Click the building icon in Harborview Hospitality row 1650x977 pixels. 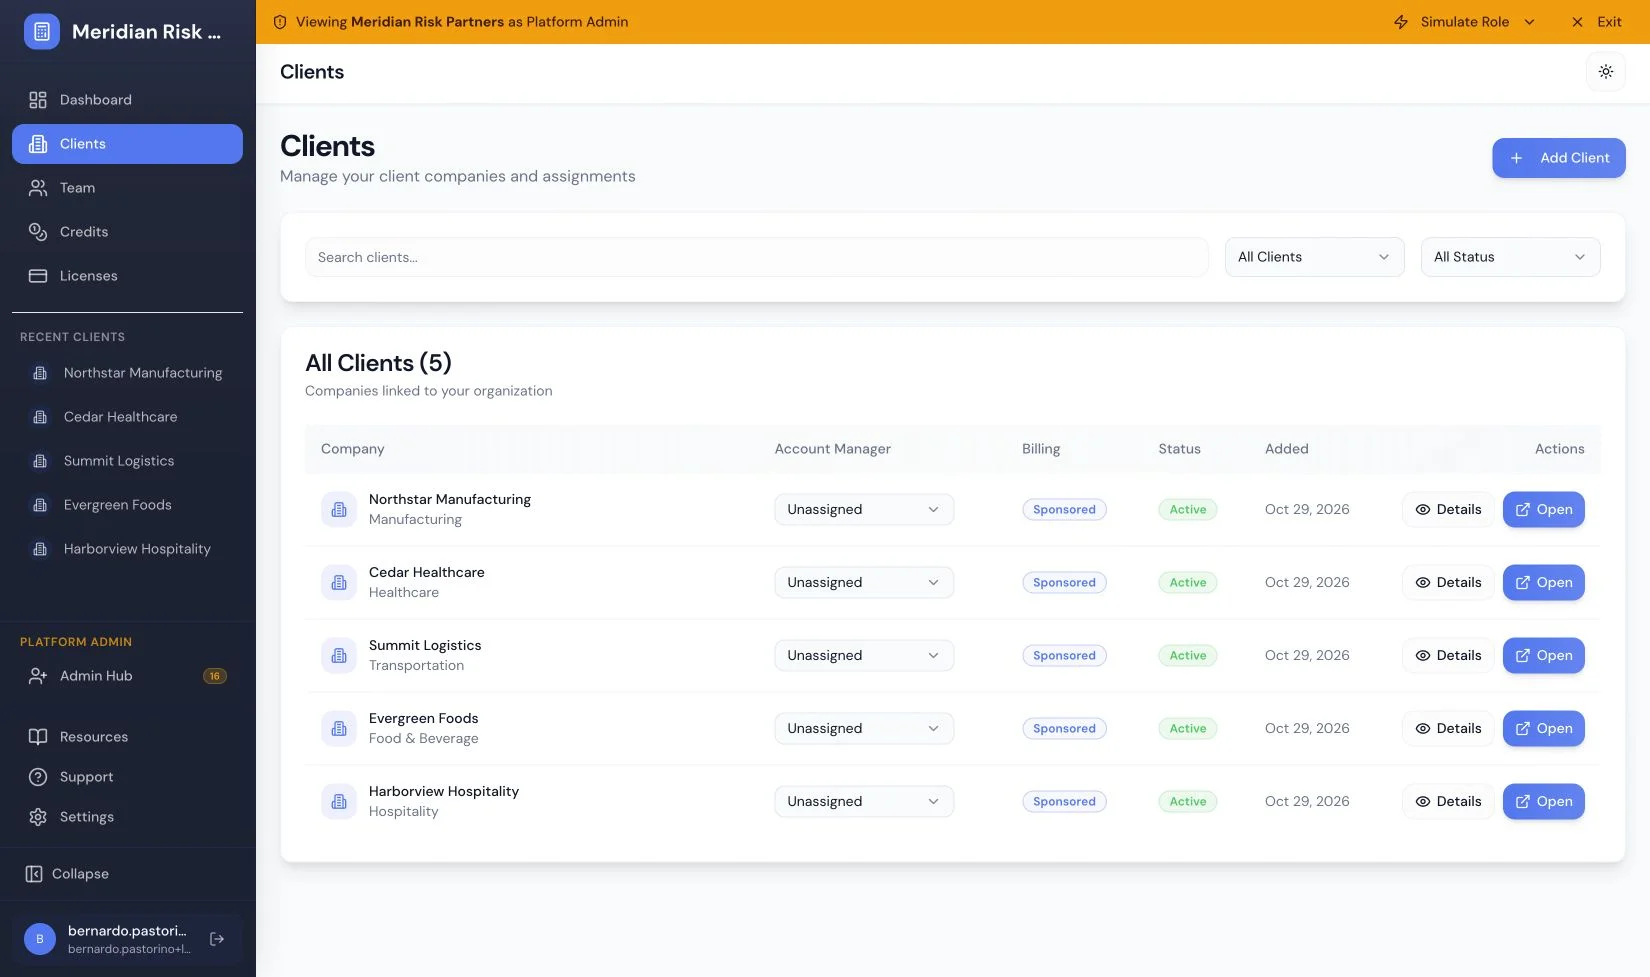(x=339, y=801)
